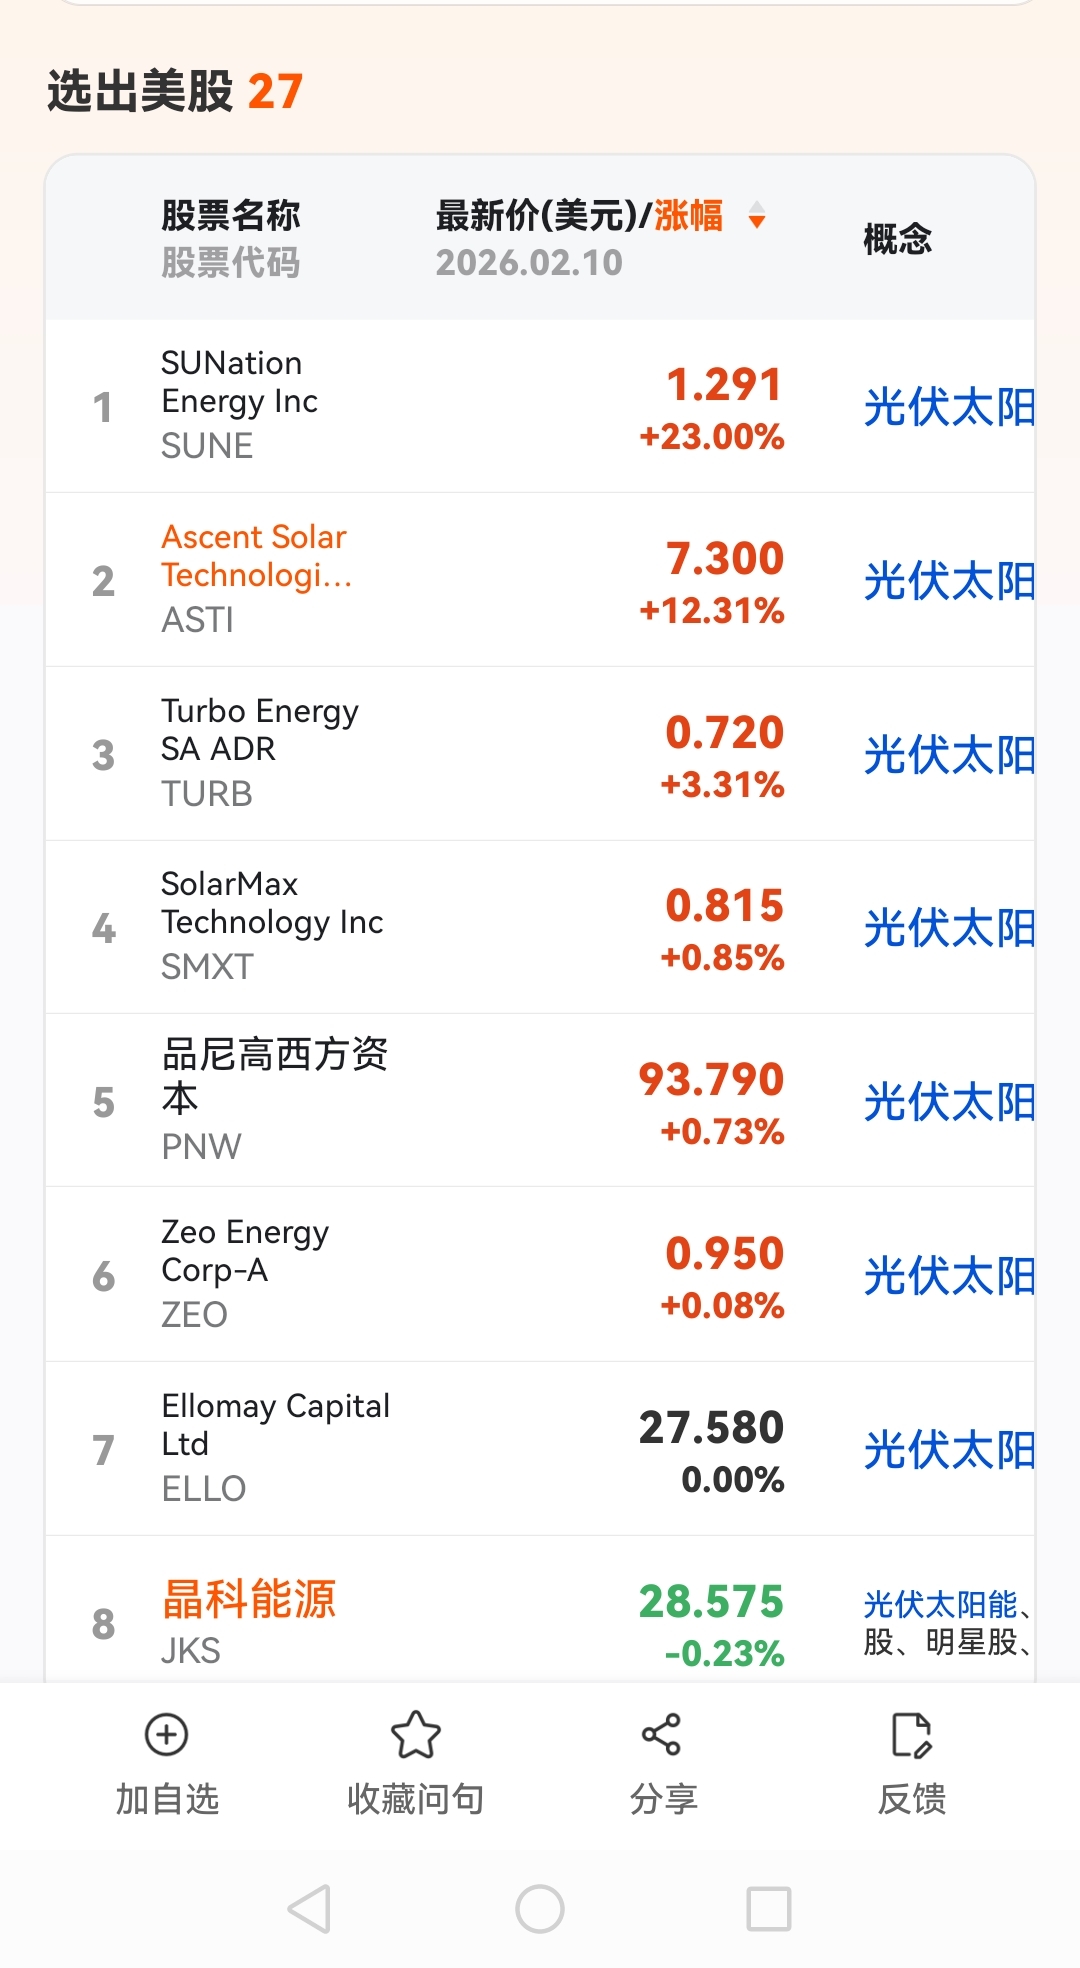Toggle sort order by price change arrow

click(x=757, y=216)
